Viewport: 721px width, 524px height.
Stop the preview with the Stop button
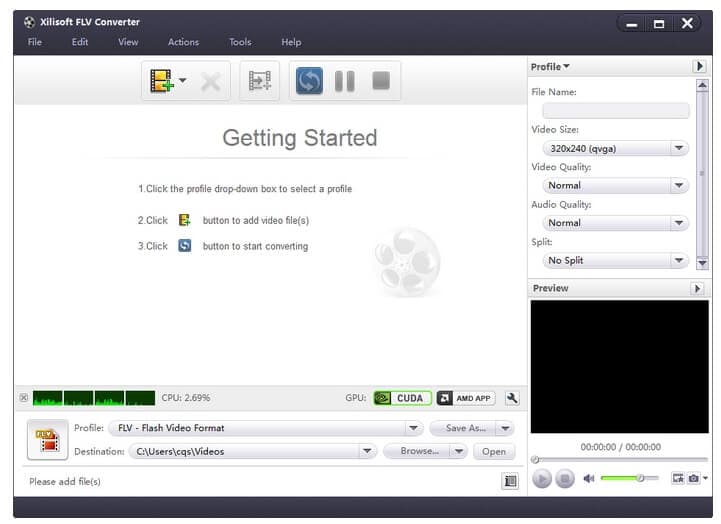(x=565, y=479)
